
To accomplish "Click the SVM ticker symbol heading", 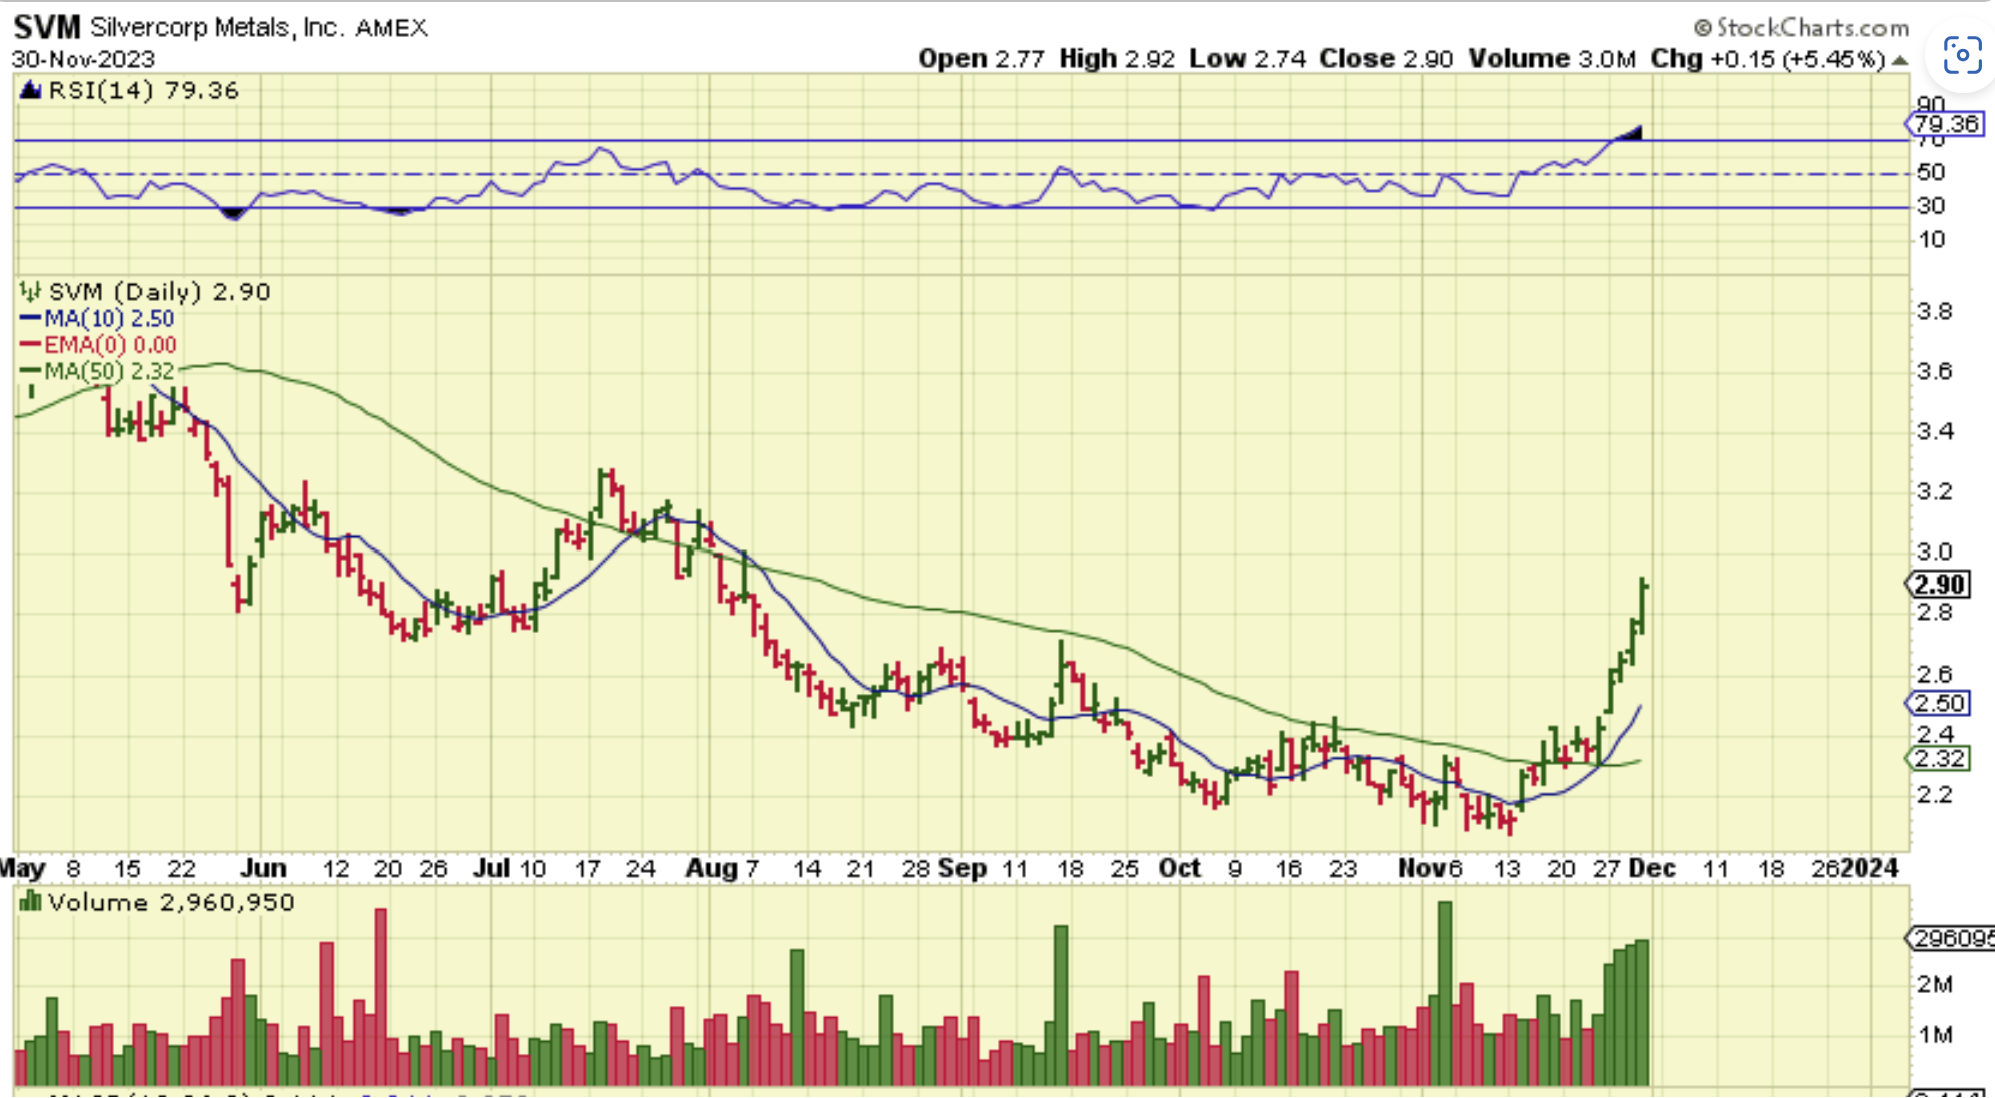I will point(46,27).
